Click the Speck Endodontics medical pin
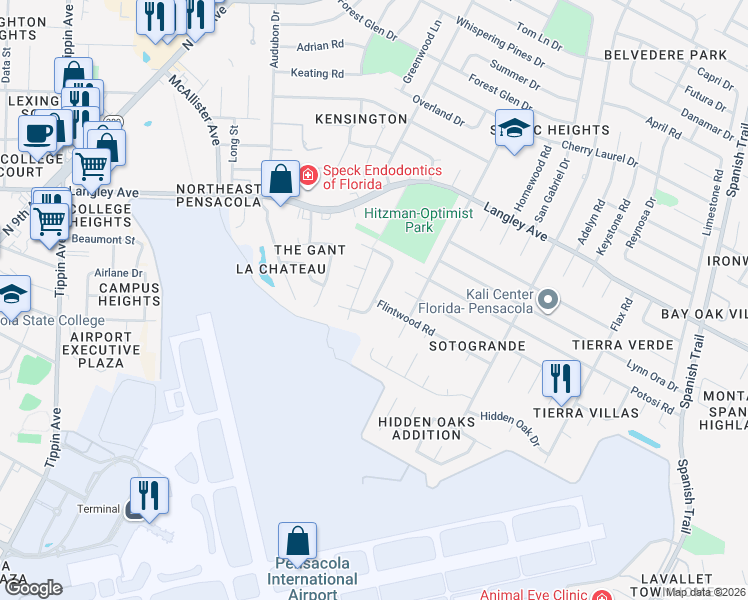The image size is (748, 600). 308,176
